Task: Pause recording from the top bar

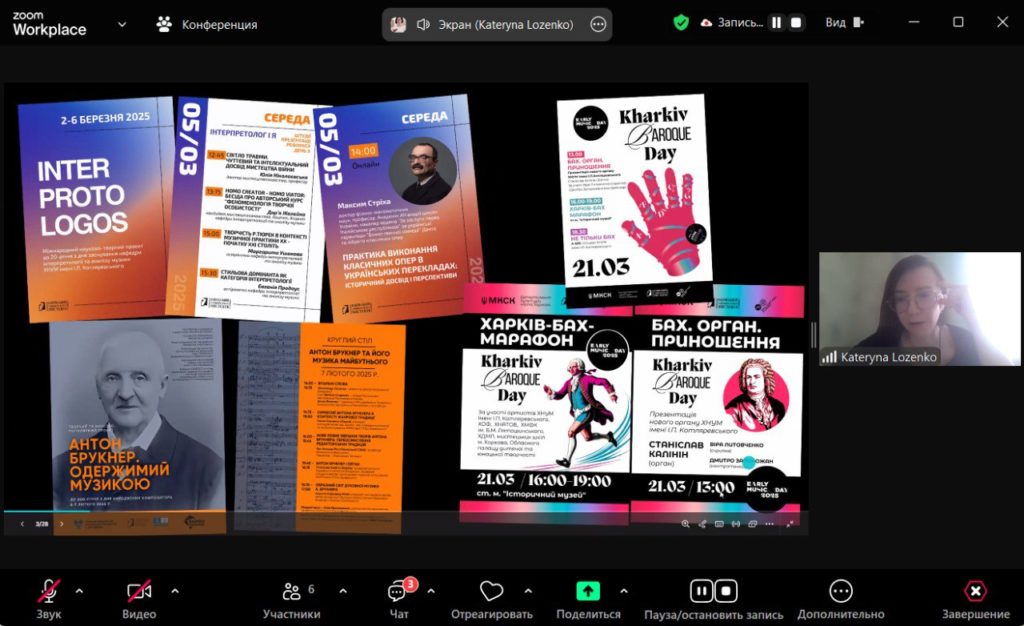Action: [776, 23]
